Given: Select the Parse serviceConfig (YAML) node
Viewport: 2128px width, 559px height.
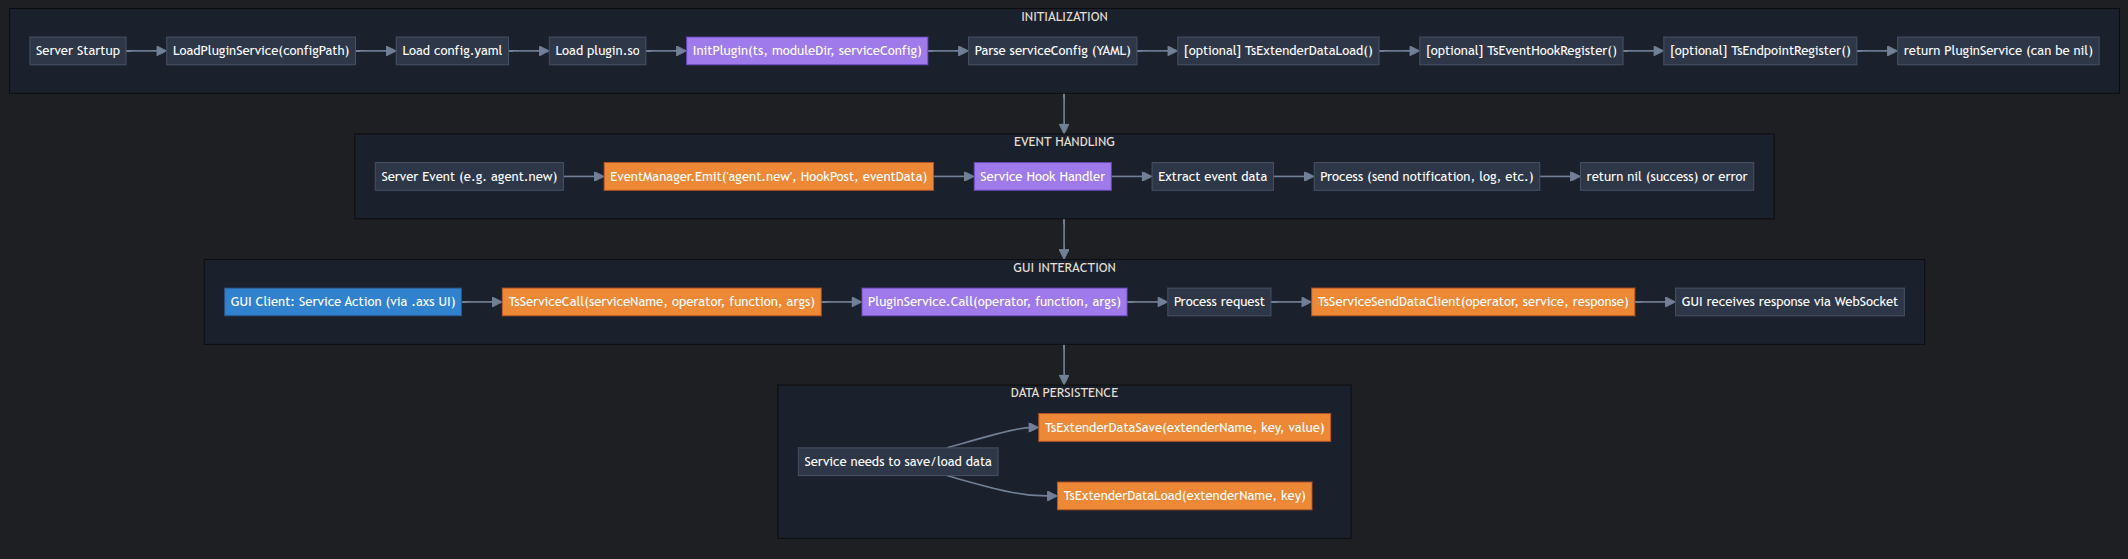Looking at the screenshot, I should (1052, 51).
